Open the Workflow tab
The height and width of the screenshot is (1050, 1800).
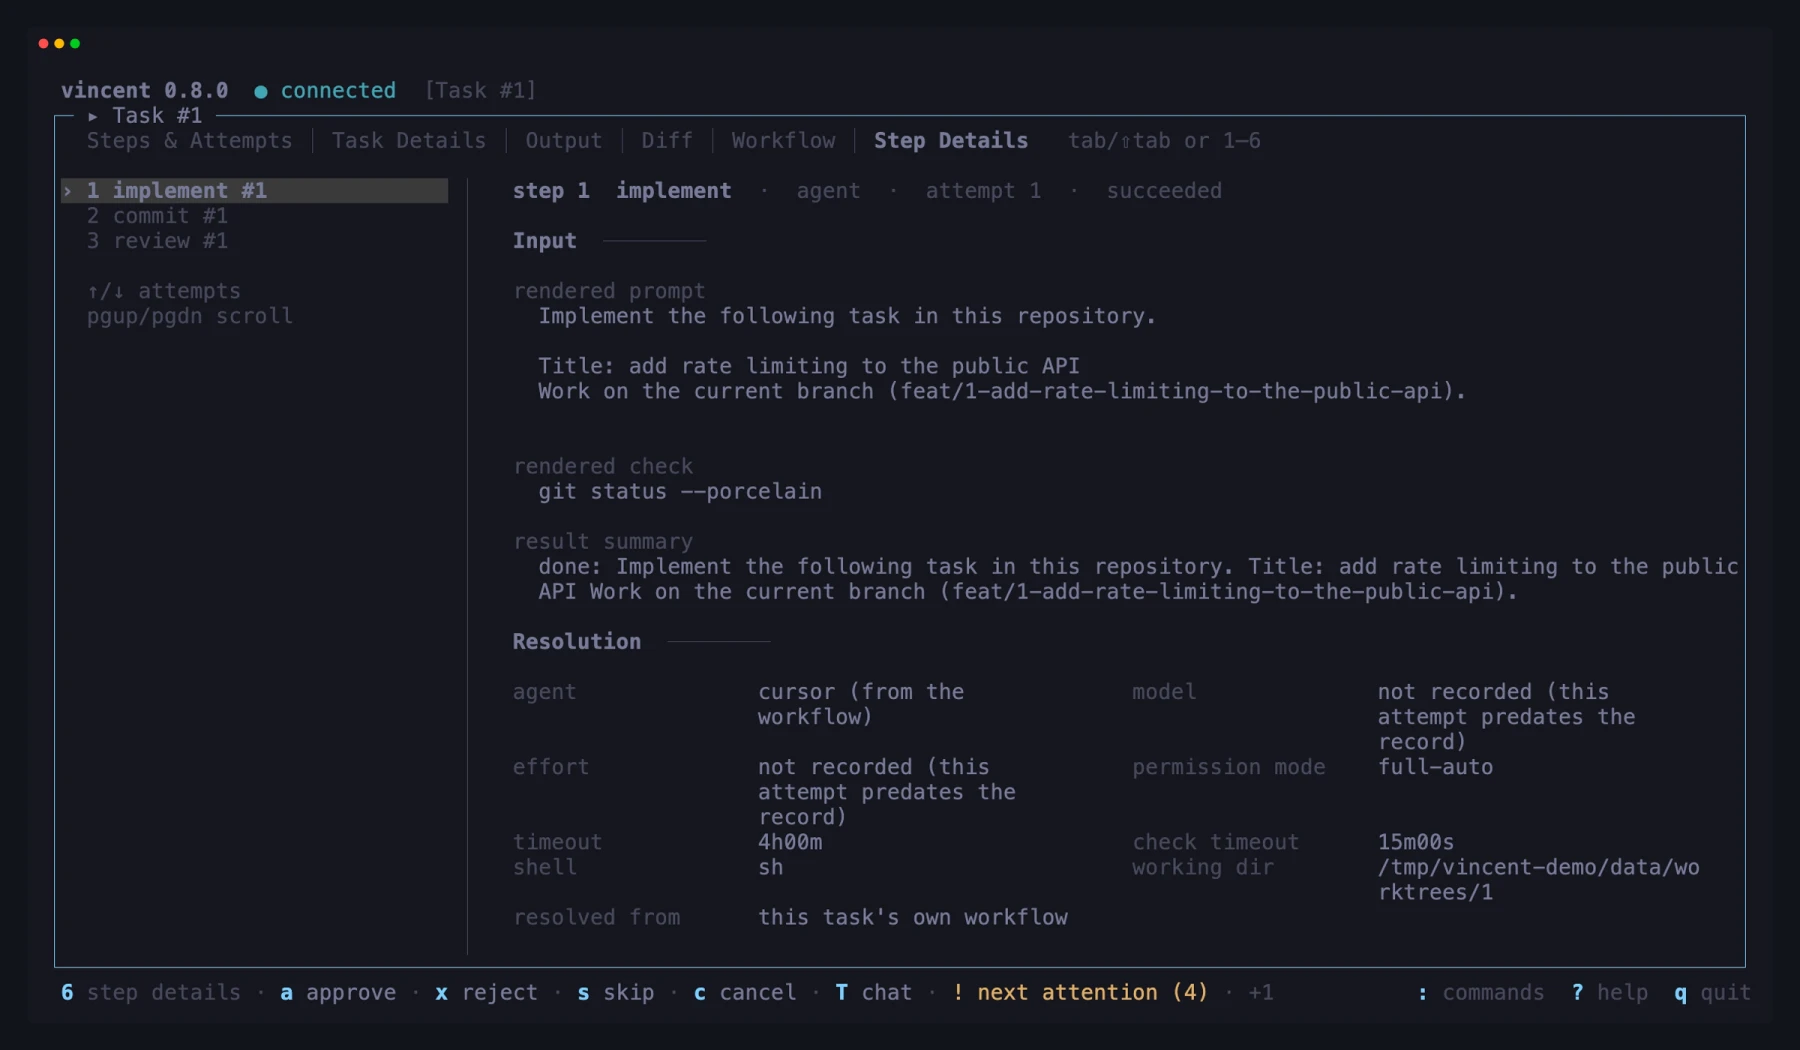point(783,141)
